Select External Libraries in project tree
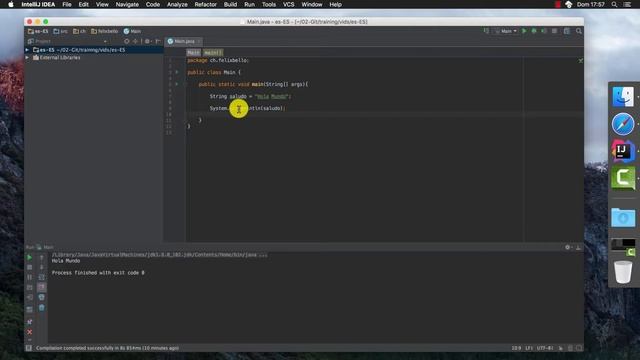This screenshot has height=360, width=640. point(60,58)
